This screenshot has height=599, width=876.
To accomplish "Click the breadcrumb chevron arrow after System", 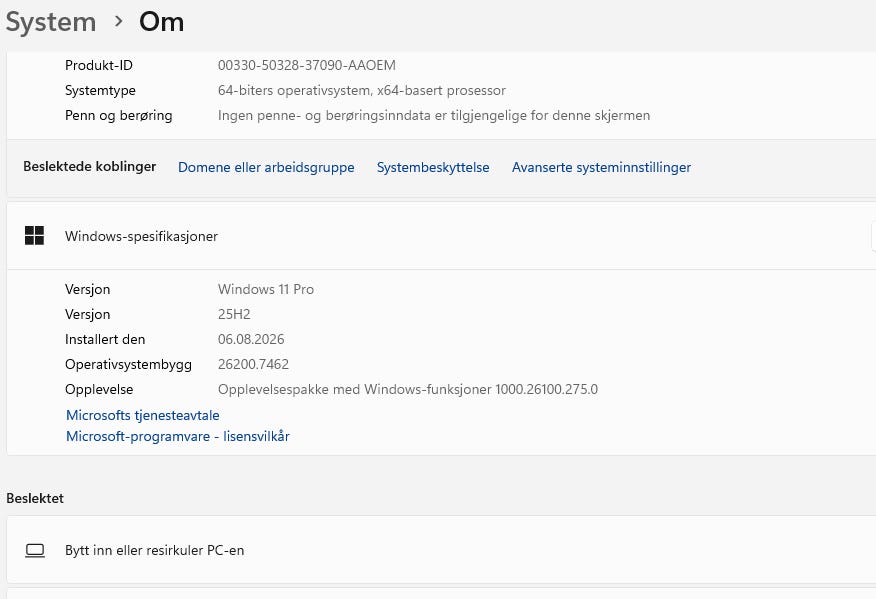I will tap(118, 22).
